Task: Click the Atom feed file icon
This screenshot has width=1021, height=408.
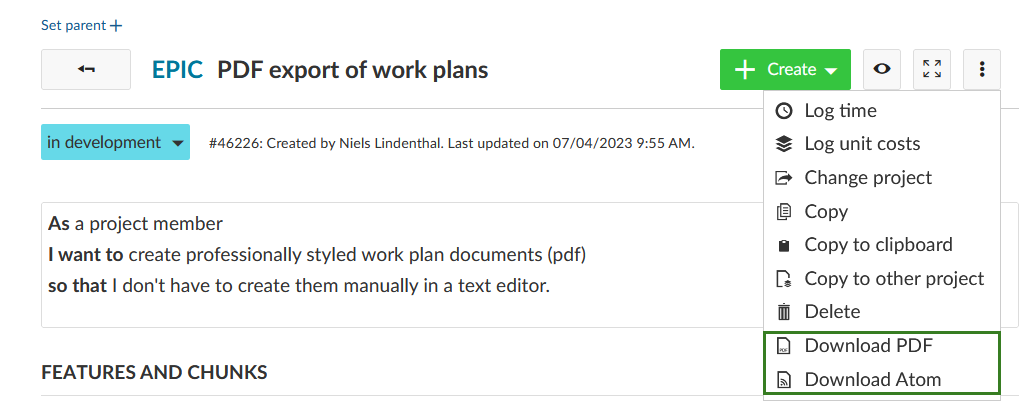Action: click(x=784, y=380)
